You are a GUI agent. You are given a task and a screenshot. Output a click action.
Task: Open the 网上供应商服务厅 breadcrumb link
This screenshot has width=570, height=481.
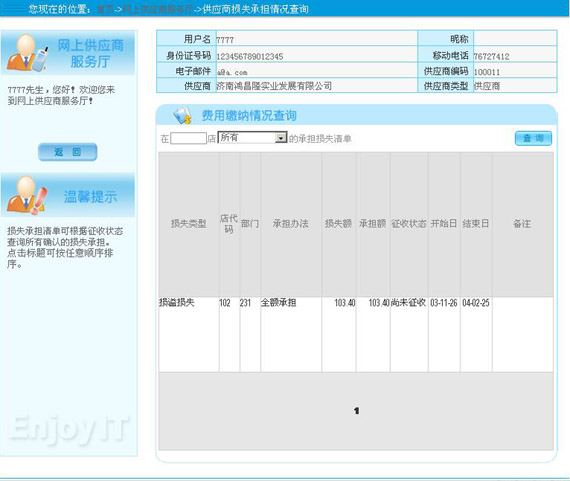[158, 9]
